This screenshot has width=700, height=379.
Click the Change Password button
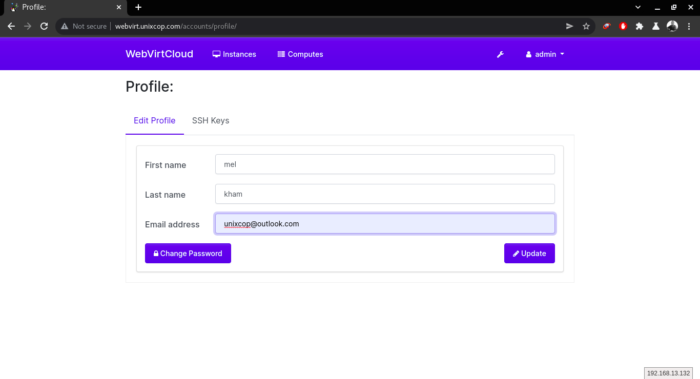[x=188, y=253]
